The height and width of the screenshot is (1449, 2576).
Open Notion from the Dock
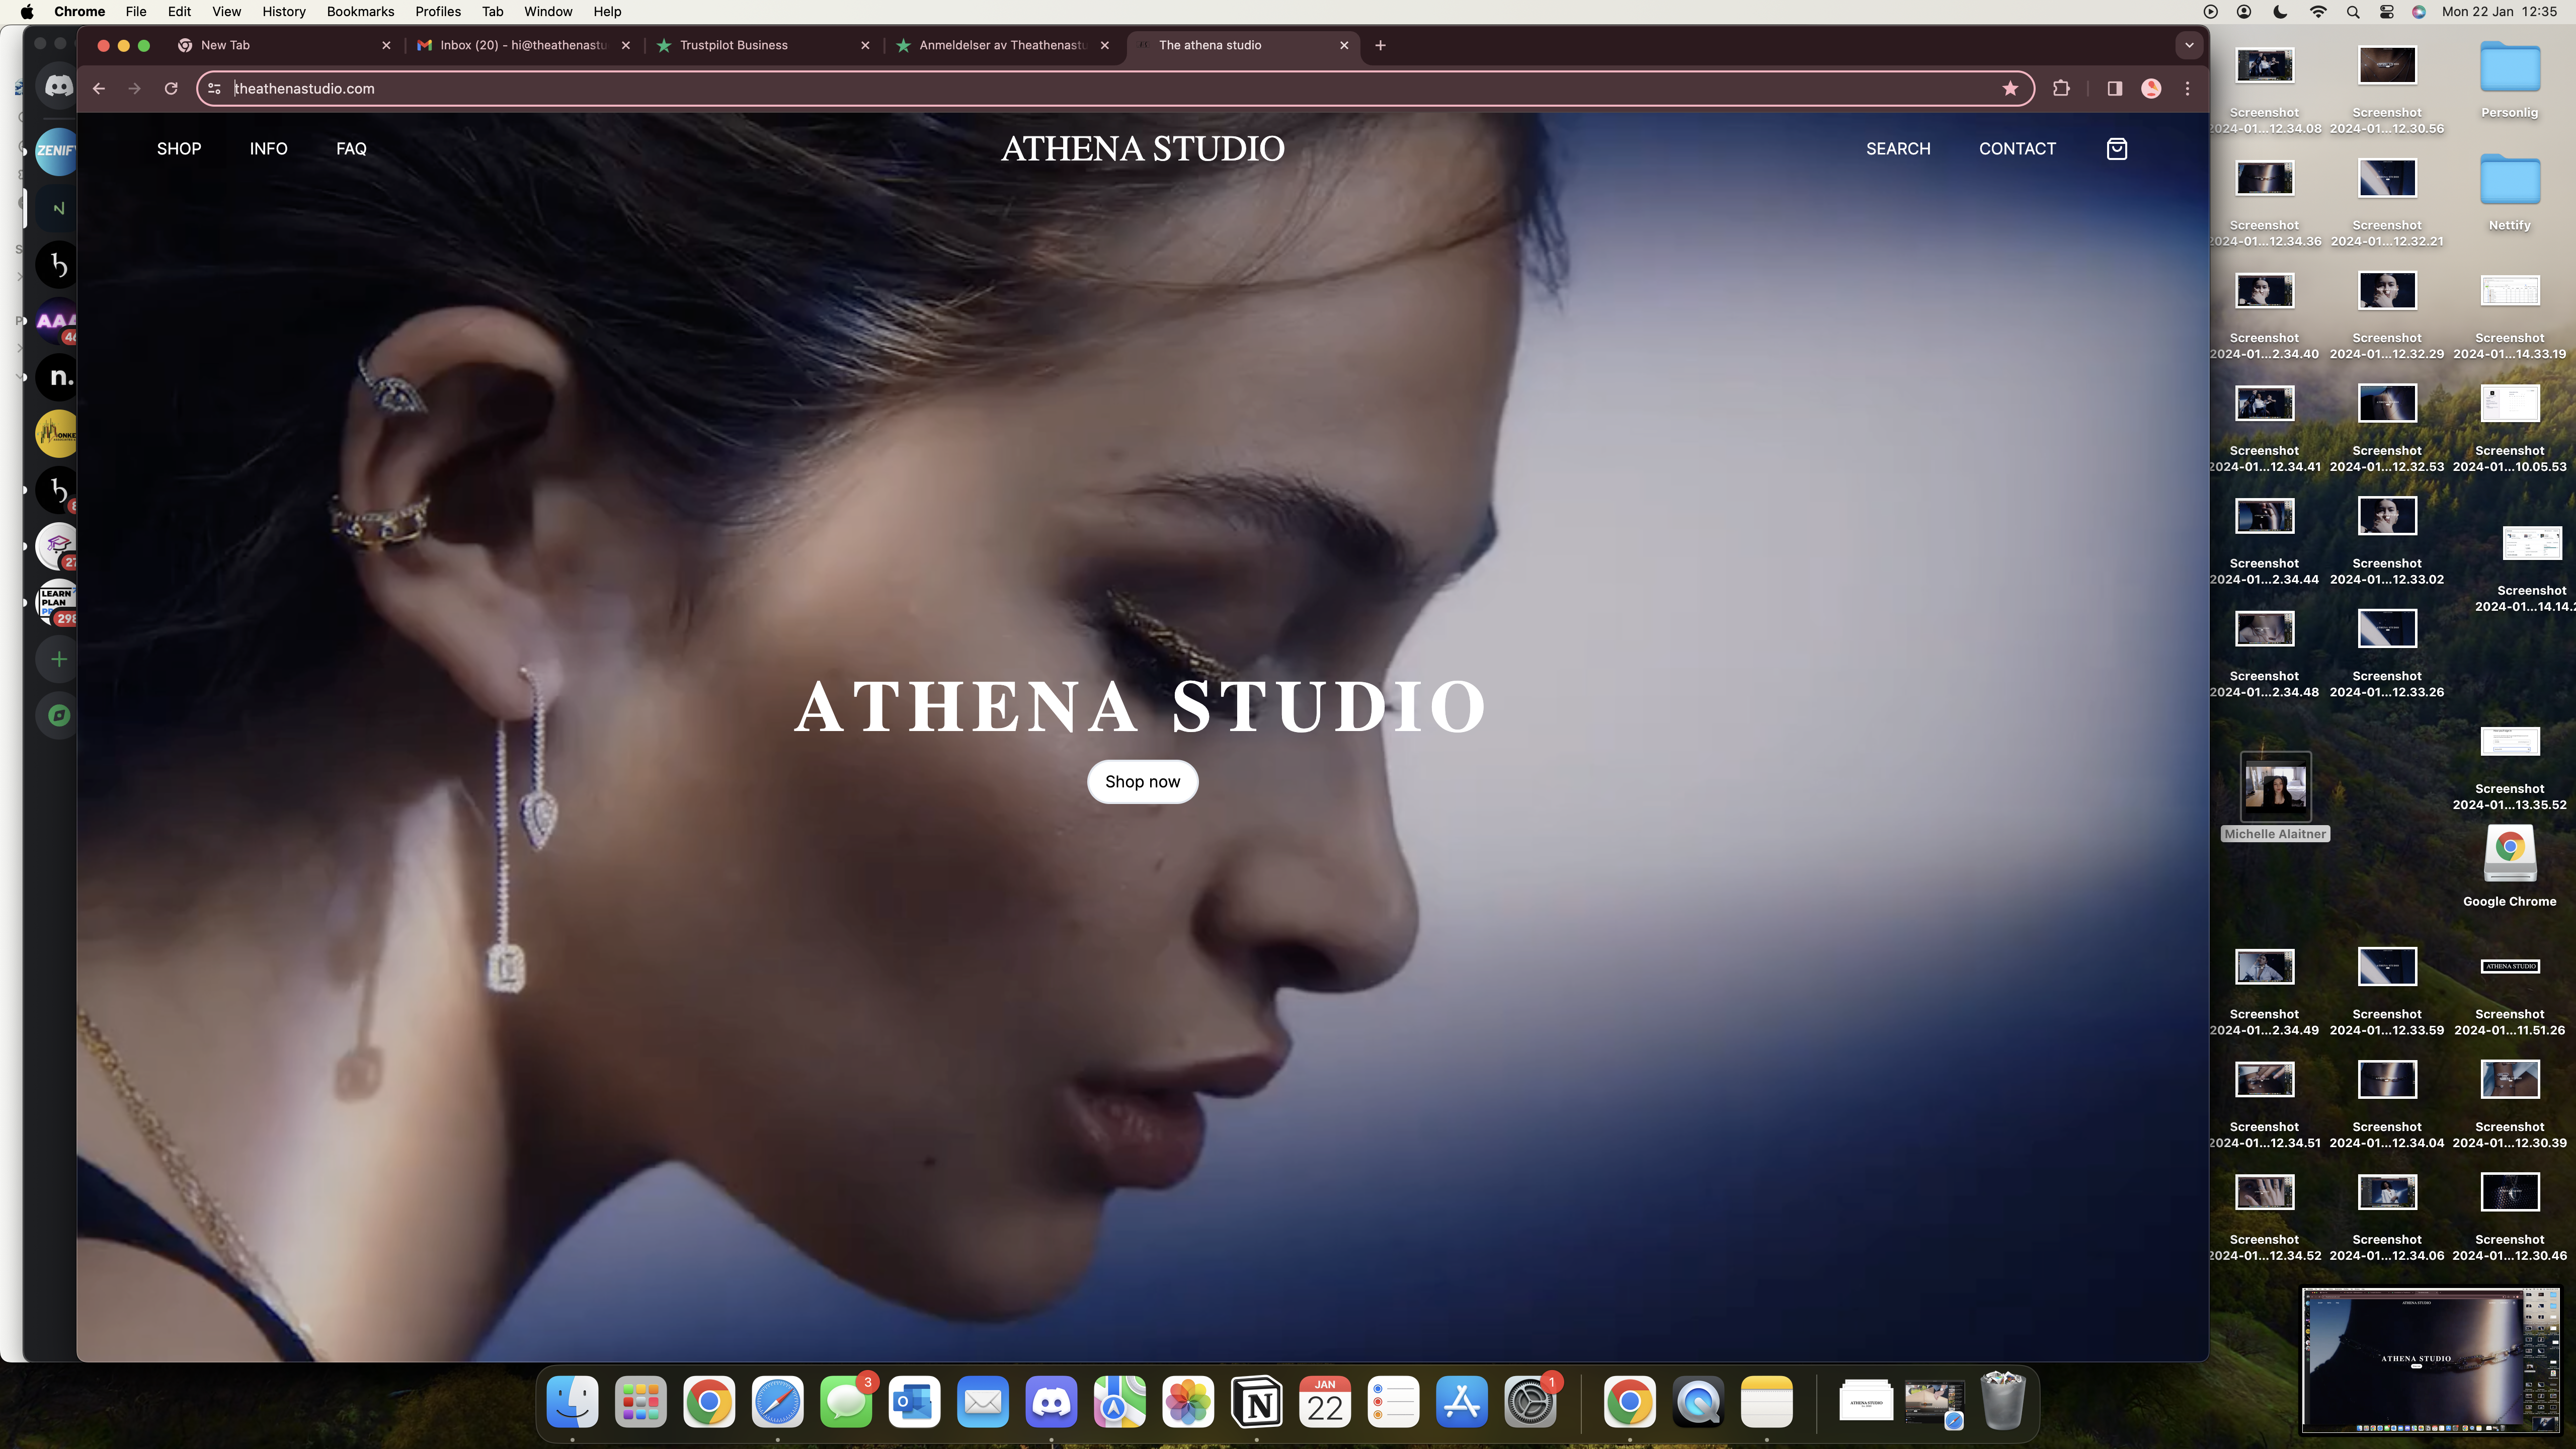click(1256, 1402)
